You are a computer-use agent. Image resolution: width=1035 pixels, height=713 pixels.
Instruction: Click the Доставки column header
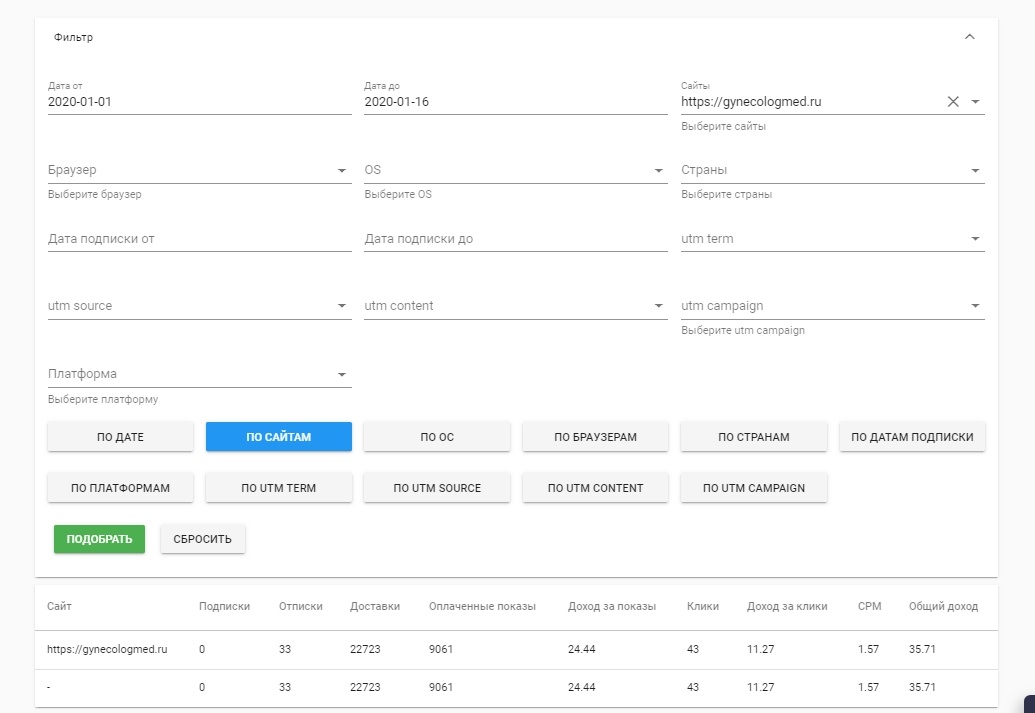375,606
